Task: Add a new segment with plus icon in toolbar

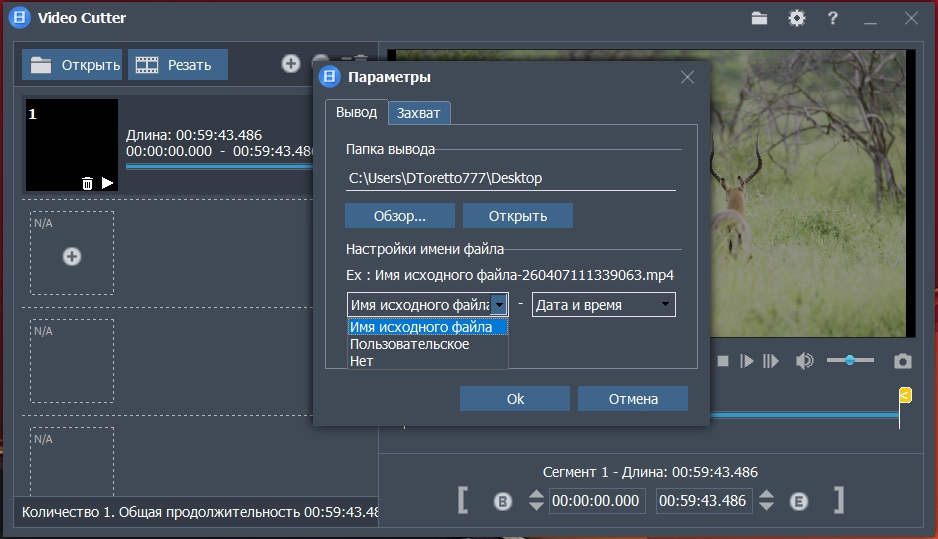Action: (291, 63)
